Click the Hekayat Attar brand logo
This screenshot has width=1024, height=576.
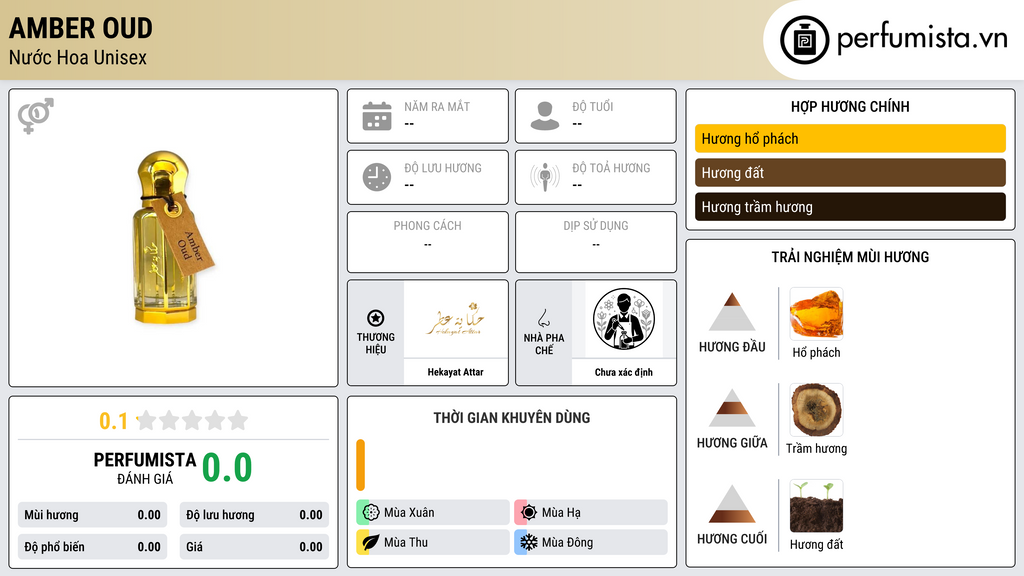tap(456, 319)
